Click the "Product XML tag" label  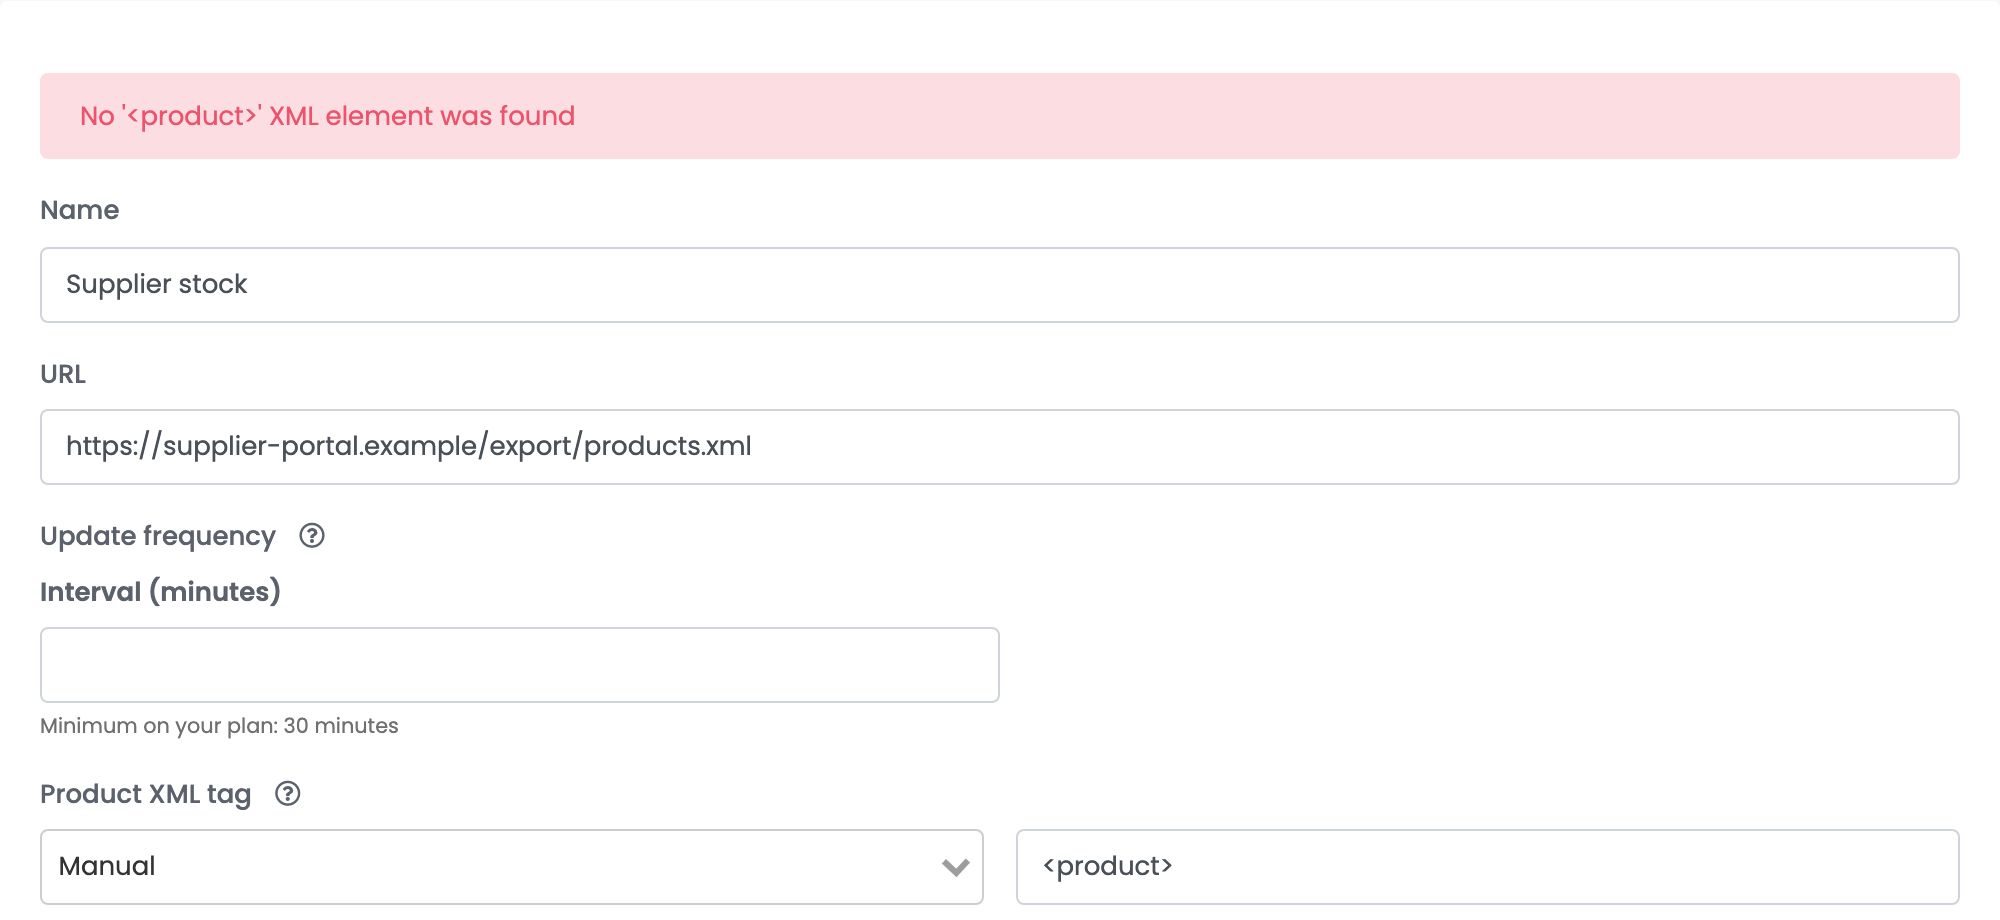[146, 794]
